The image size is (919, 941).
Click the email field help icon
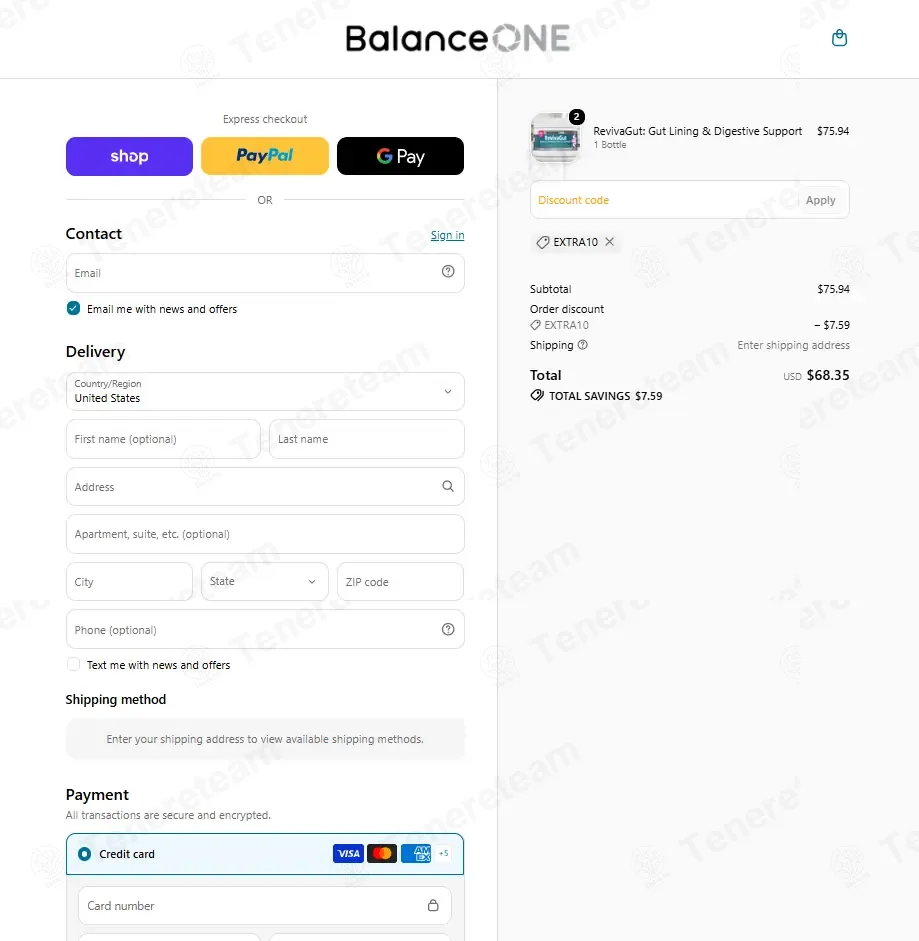click(x=448, y=271)
